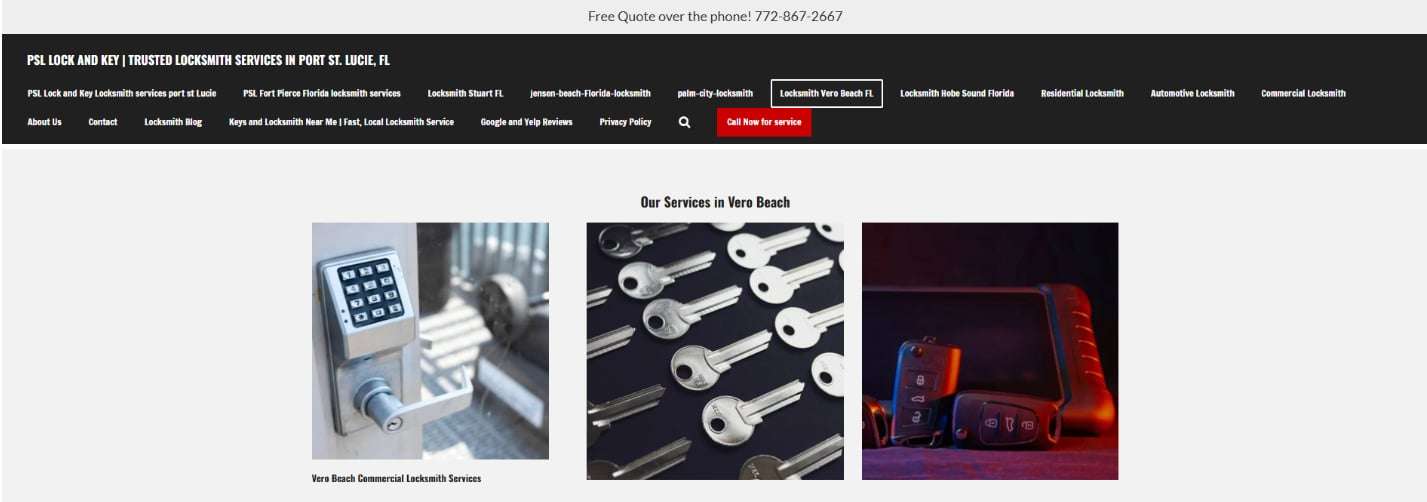Image resolution: width=1427 pixels, height=502 pixels.
Task: View Google and Yelp Reviews
Action: pyautogui.click(x=526, y=122)
